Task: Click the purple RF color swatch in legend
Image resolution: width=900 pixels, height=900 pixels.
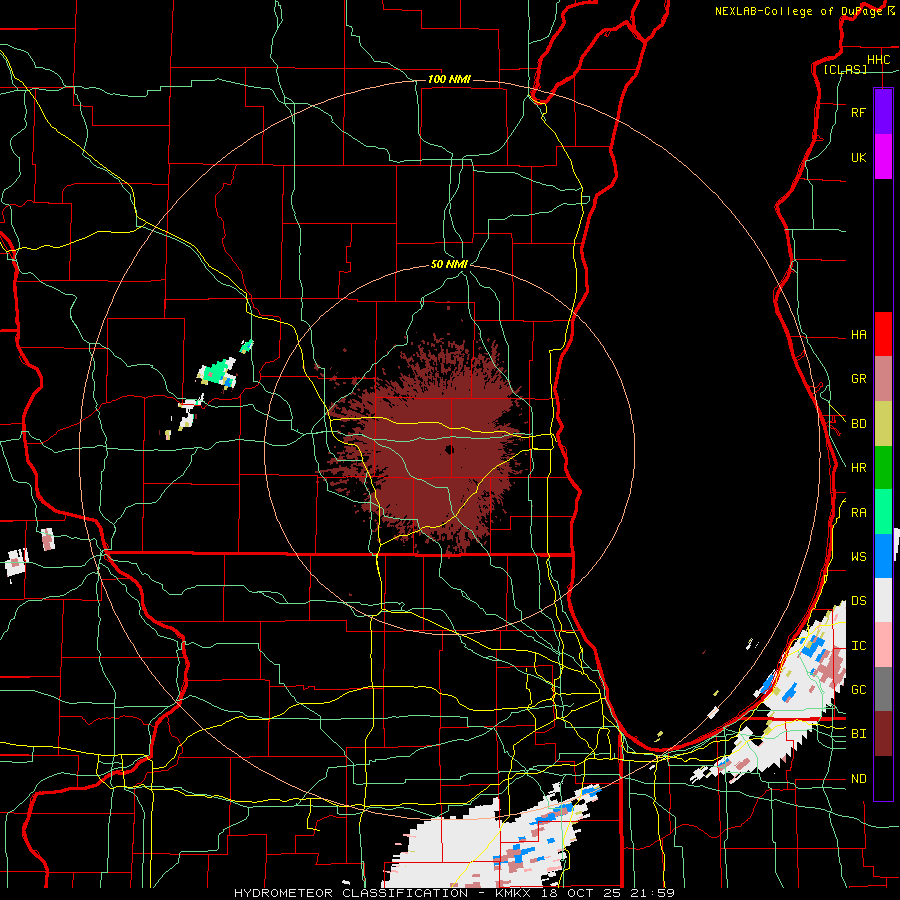Action: (x=883, y=112)
